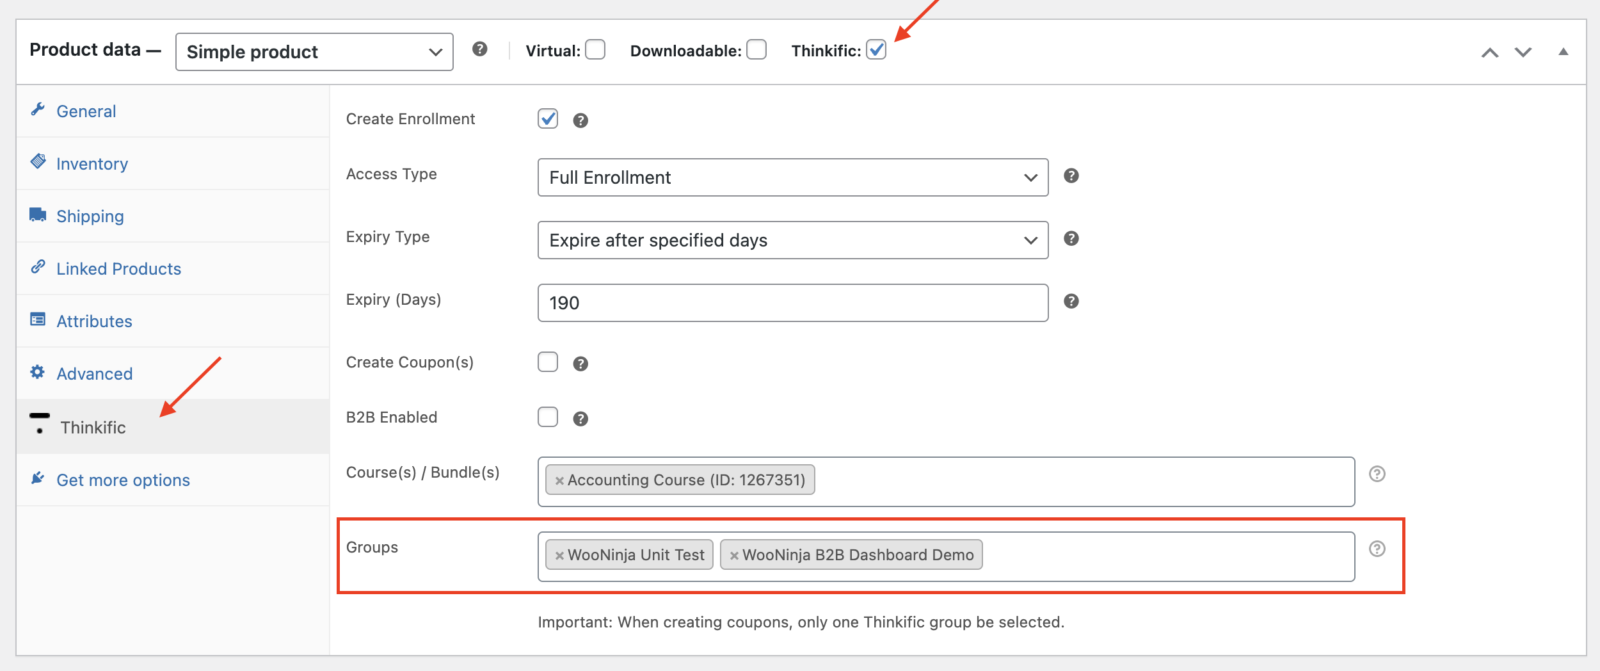Screen dimensions: 1600x671
Task: Click help icon next to B2B Enabled
Action: coord(580,419)
